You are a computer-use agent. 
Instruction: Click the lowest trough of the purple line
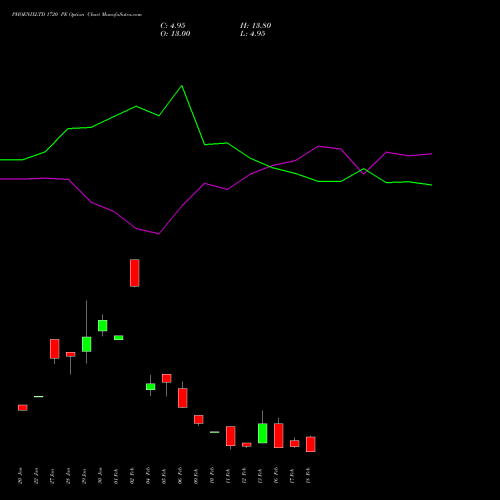(x=159, y=234)
